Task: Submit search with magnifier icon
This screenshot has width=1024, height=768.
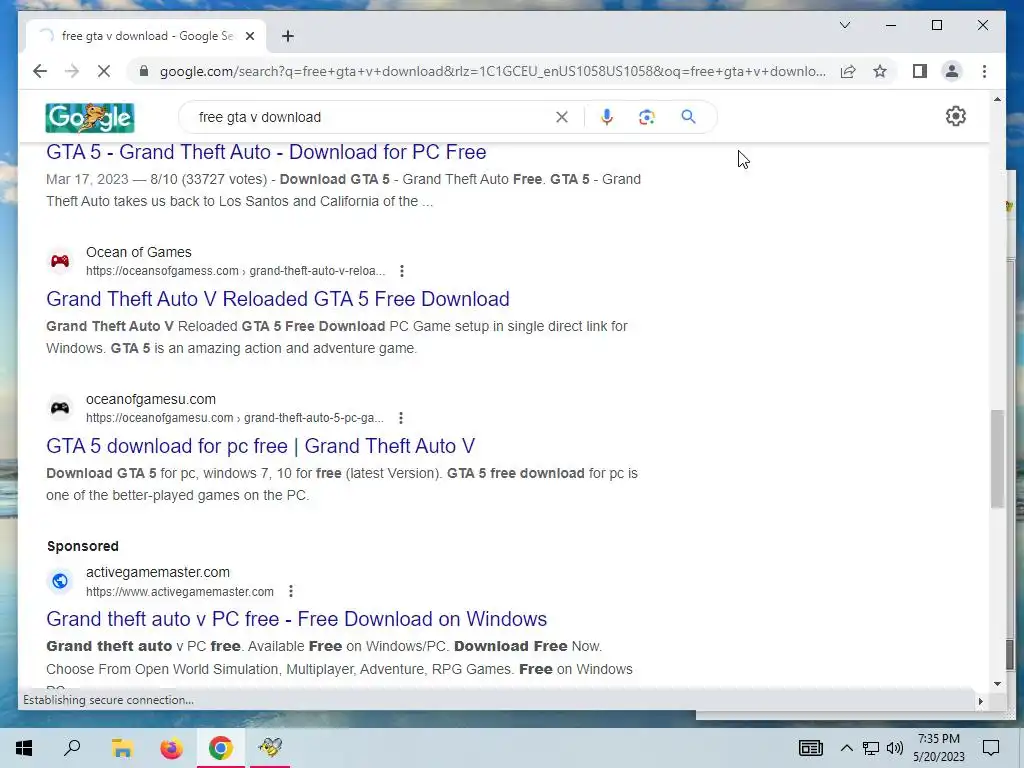Action: (688, 117)
